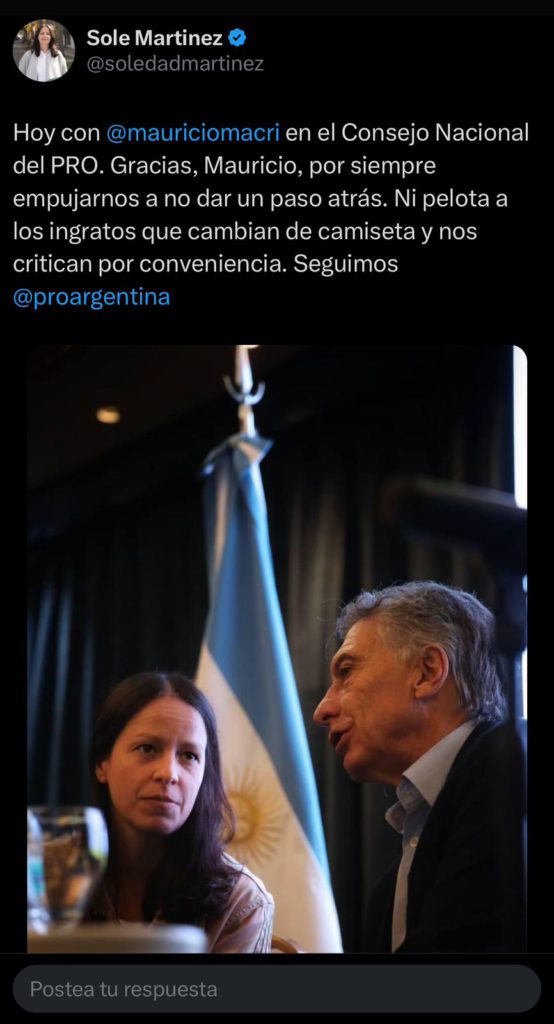Image resolution: width=554 pixels, height=1024 pixels.
Task: Open the @proargentina mention link
Action: click(x=91, y=297)
